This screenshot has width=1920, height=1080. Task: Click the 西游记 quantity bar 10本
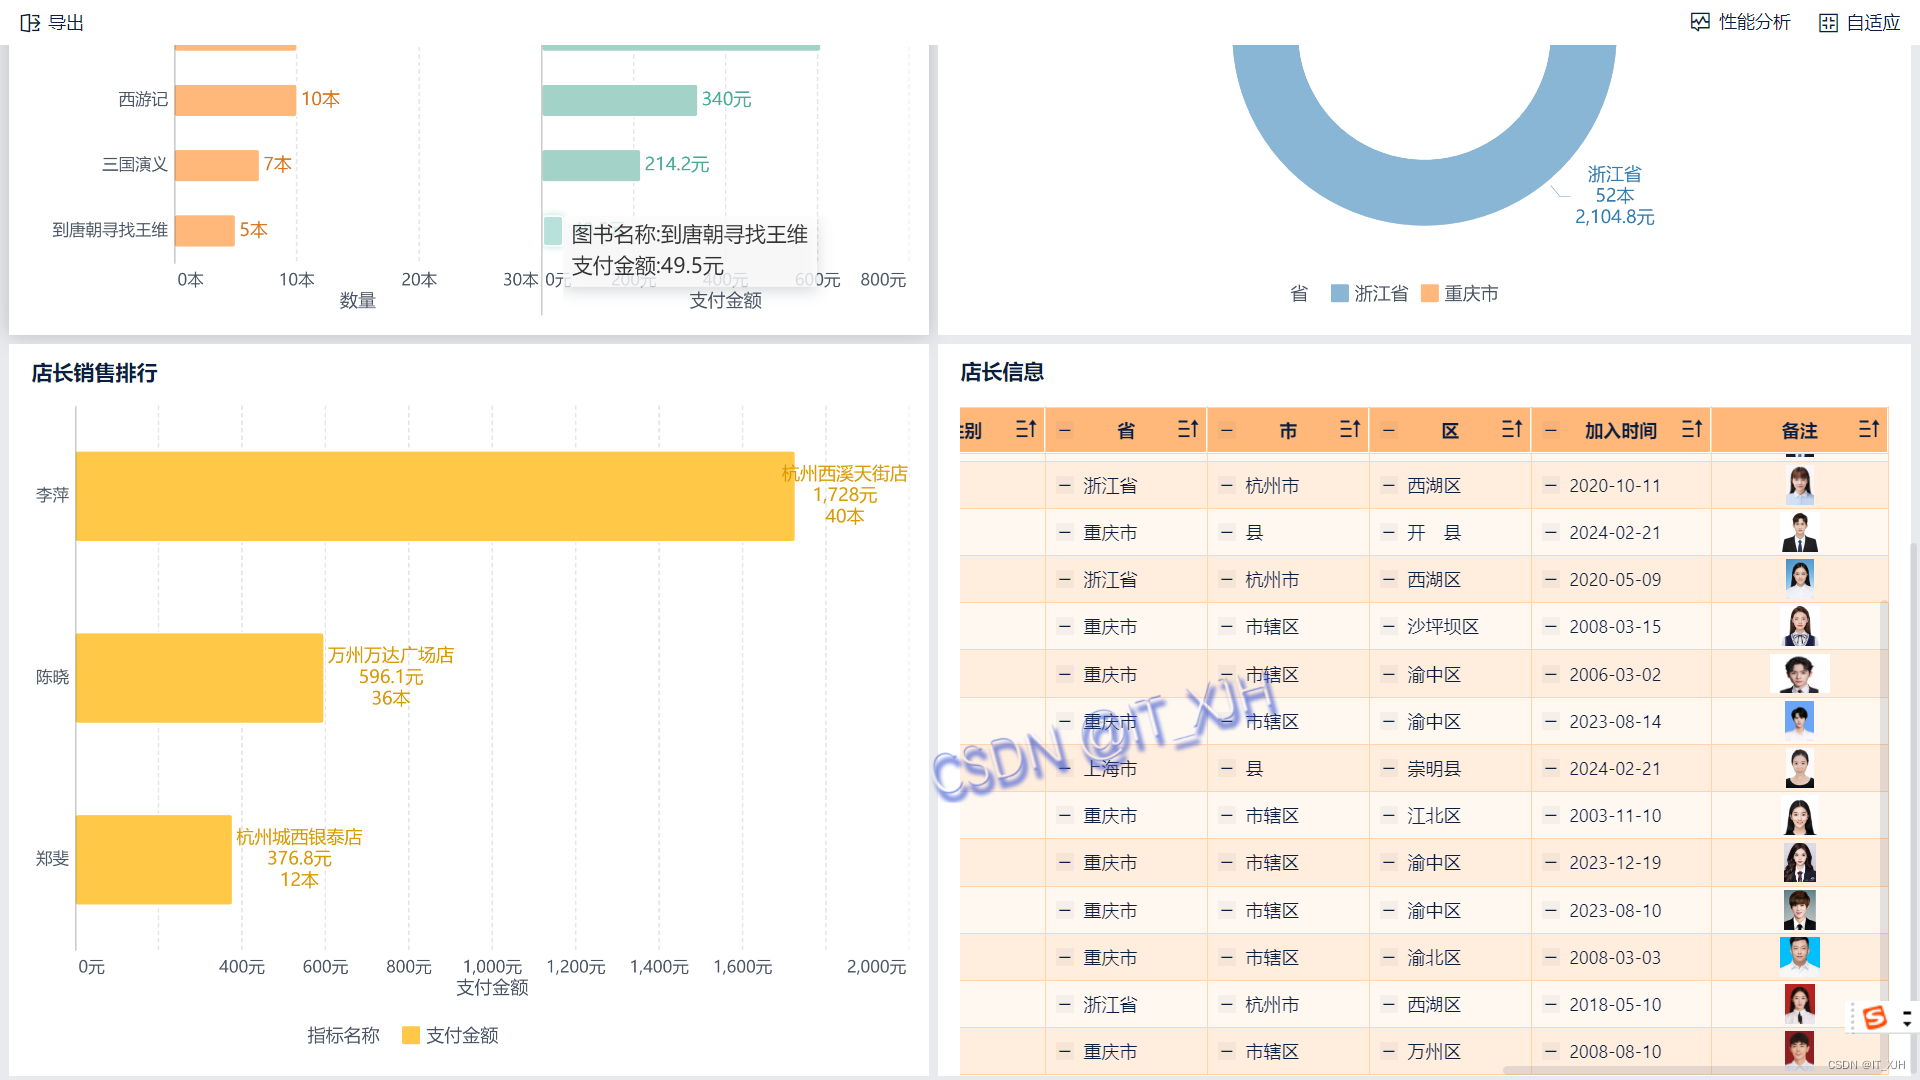235,99
